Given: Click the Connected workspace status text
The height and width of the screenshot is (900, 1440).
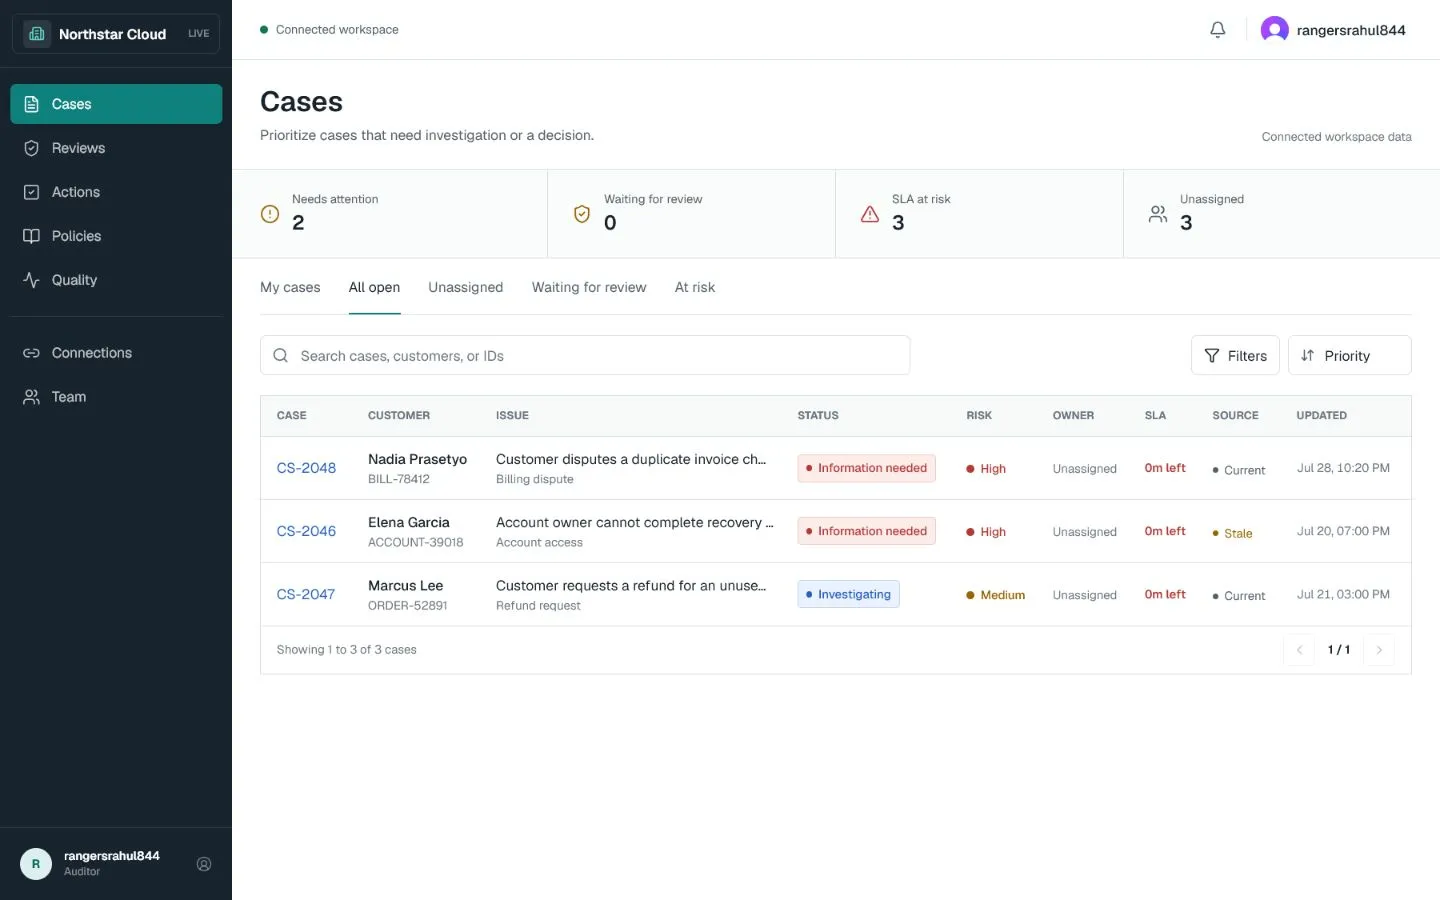Looking at the screenshot, I should pyautogui.click(x=337, y=30).
